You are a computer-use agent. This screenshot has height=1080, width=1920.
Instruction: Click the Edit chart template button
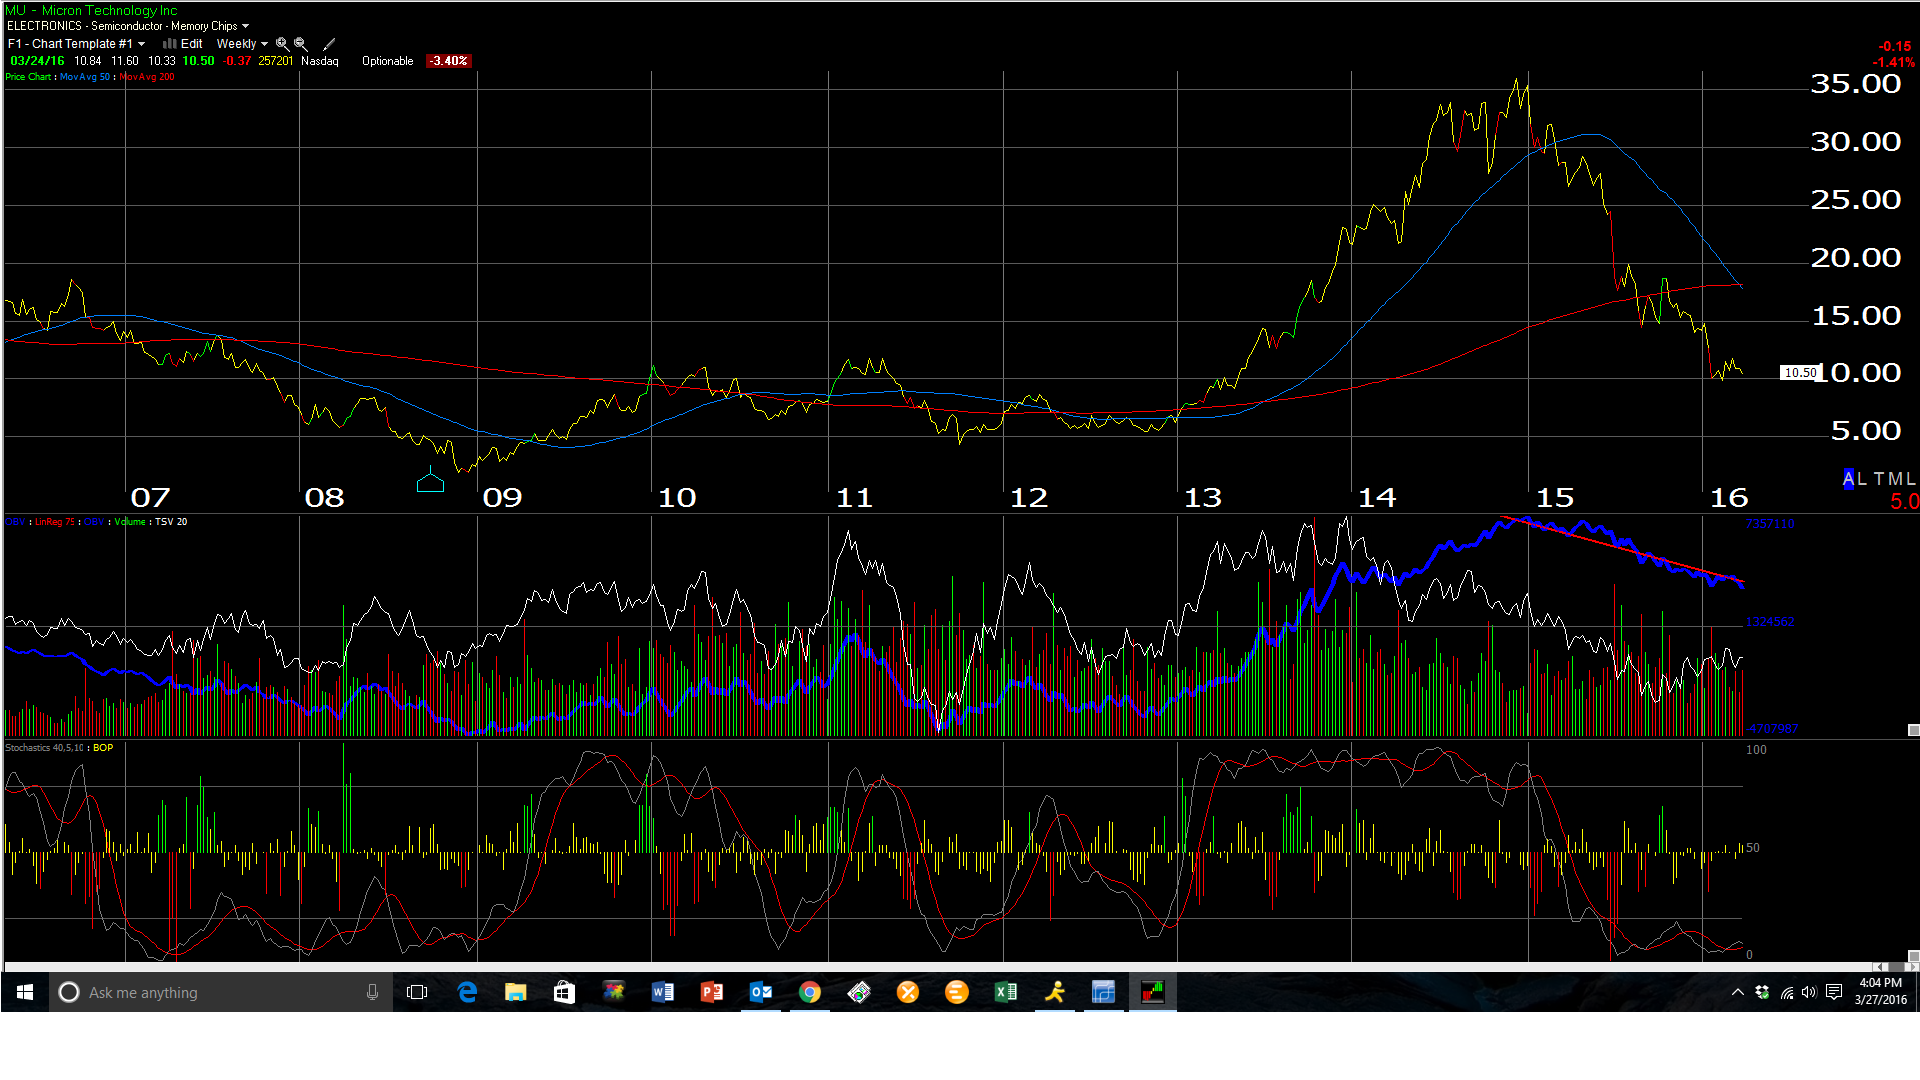pos(191,44)
